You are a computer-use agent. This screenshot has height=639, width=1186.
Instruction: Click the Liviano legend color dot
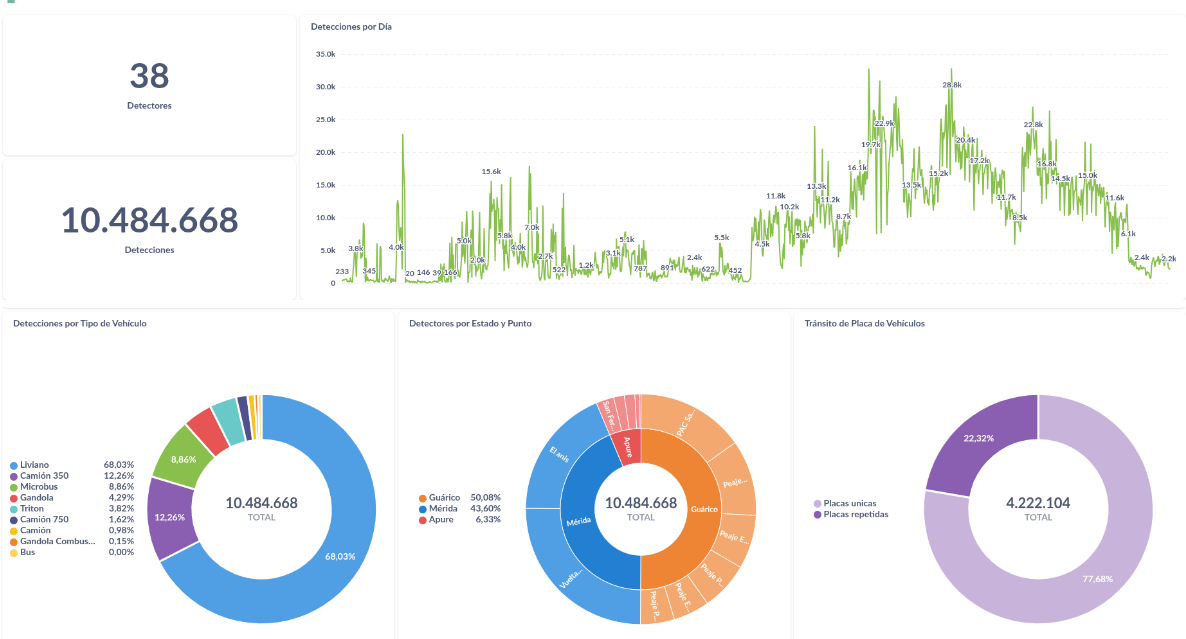[x=14, y=465]
